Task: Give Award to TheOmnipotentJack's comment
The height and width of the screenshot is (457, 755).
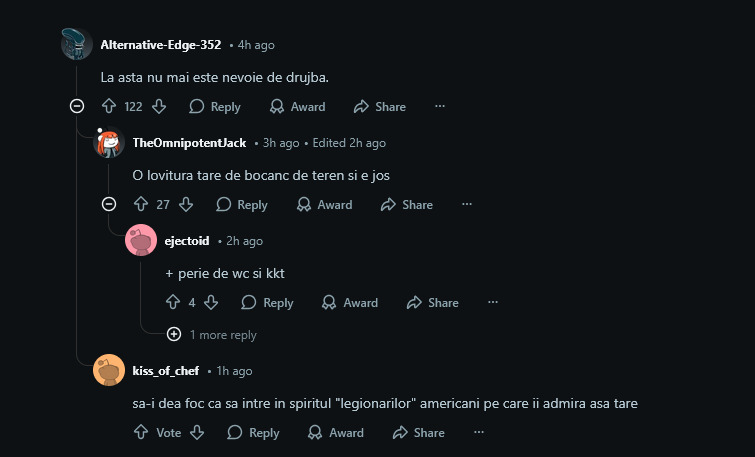Action: click(x=324, y=204)
